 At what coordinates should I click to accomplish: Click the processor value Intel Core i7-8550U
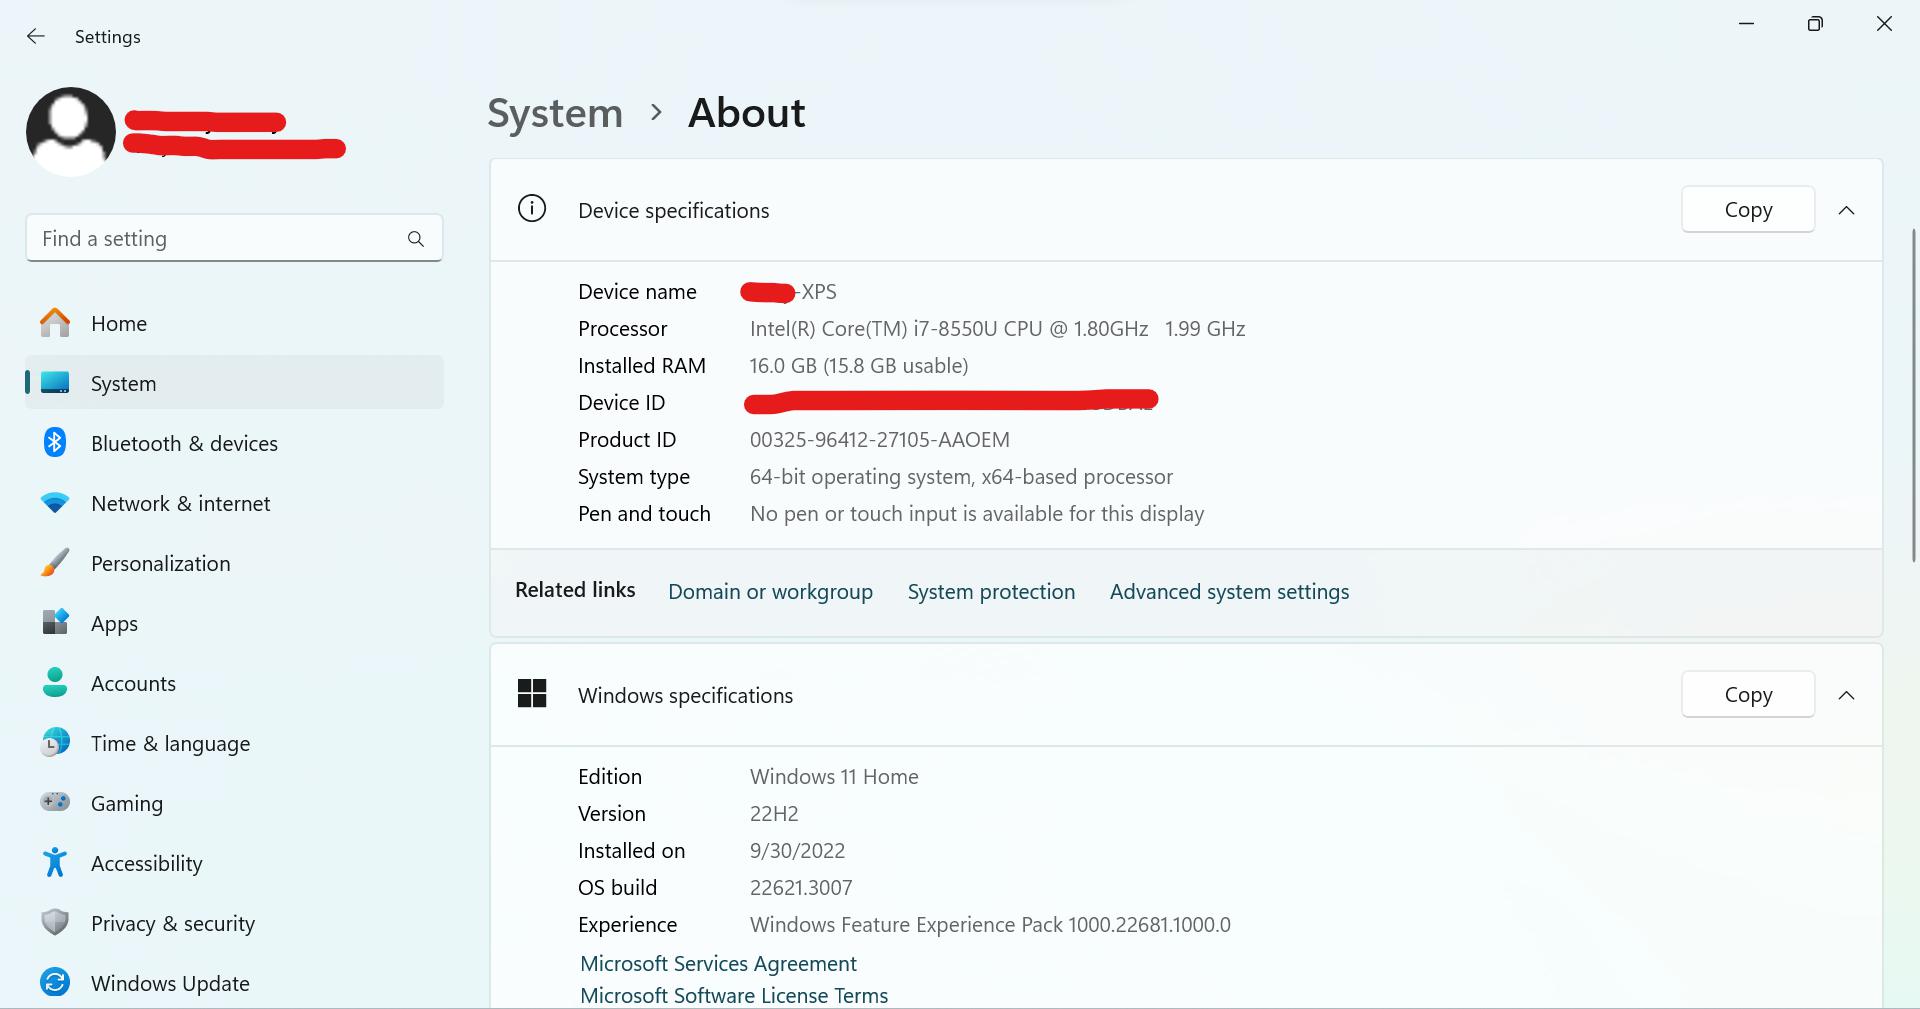click(x=997, y=329)
